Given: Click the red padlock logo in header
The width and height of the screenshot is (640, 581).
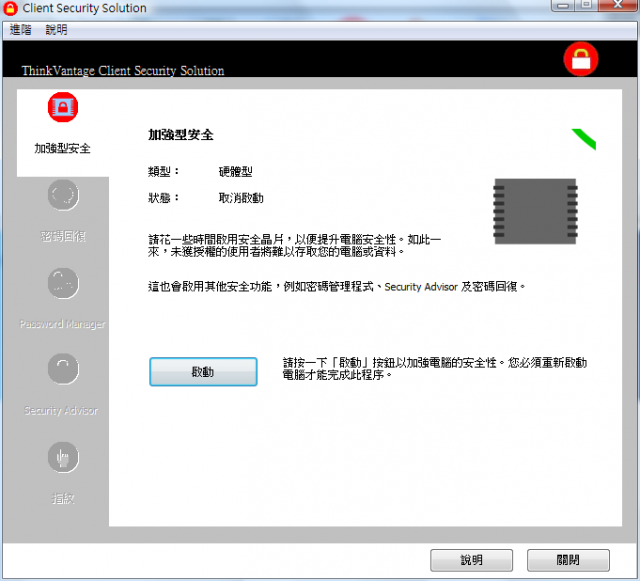Looking at the screenshot, I should click(581, 59).
